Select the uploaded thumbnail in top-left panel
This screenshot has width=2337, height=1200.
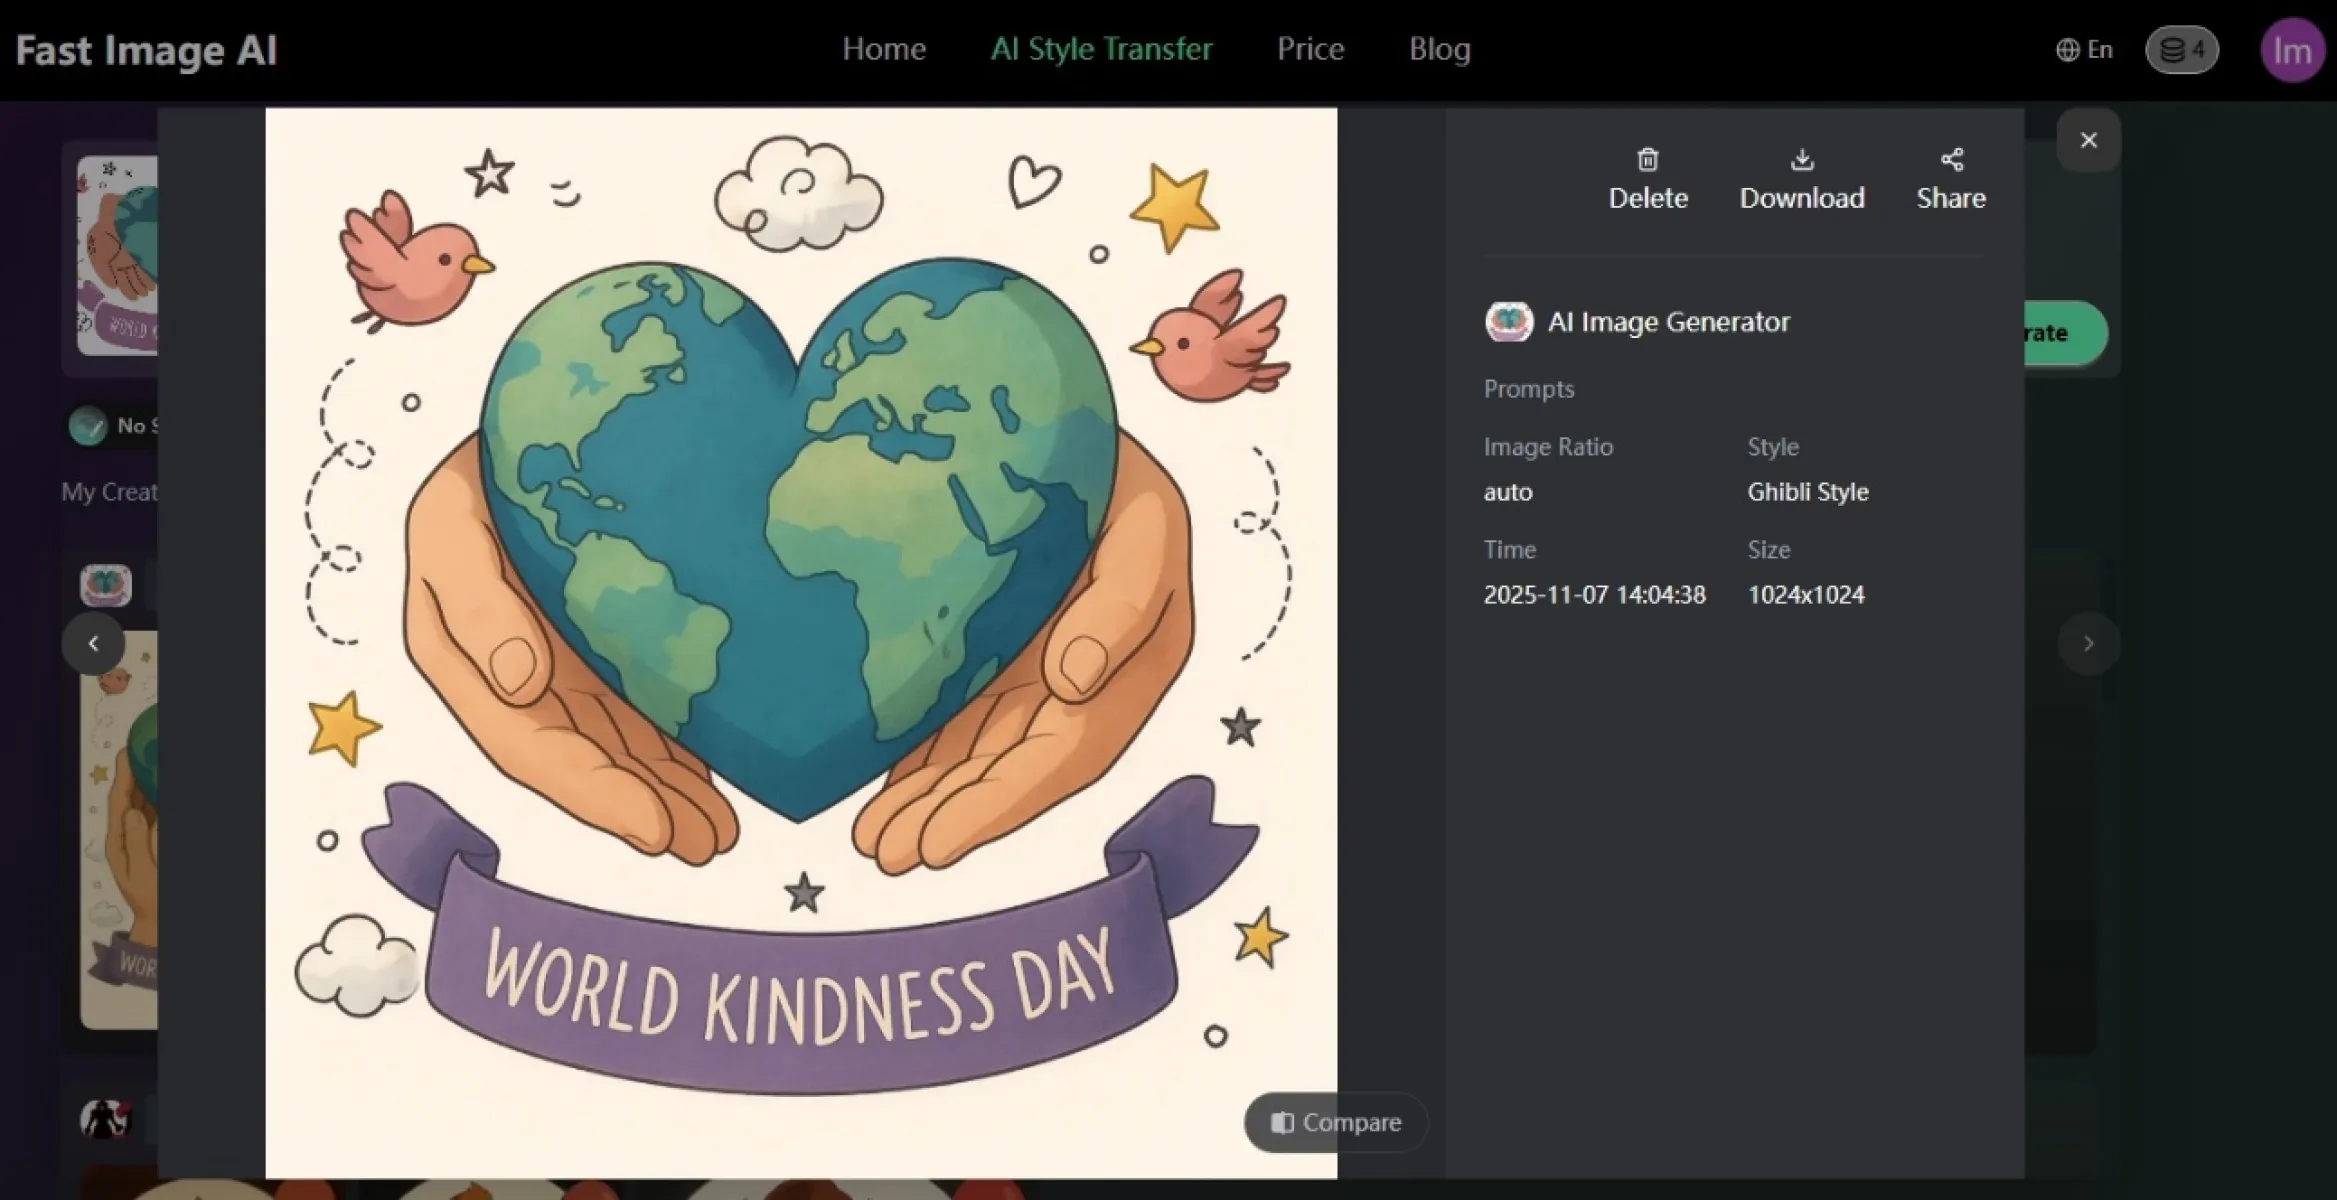[117, 255]
